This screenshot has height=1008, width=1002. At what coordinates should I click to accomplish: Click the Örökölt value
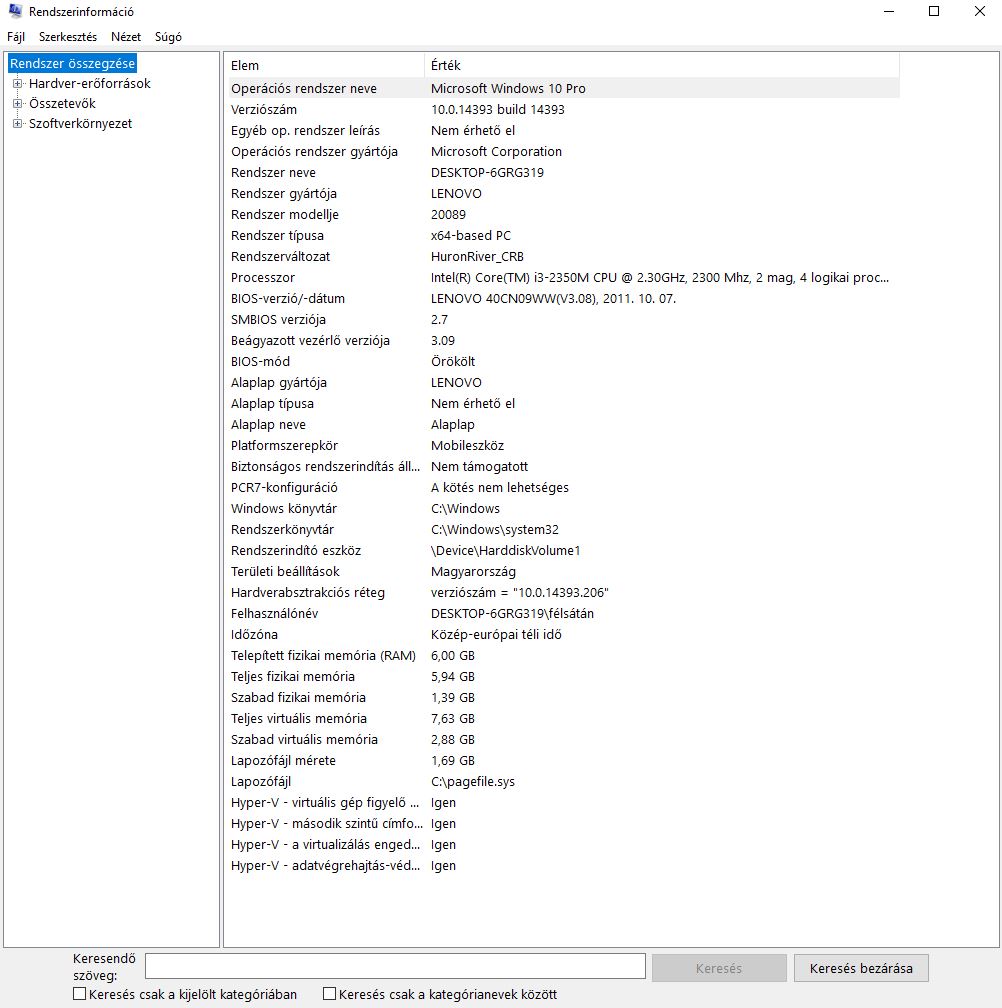click(x=453, y=361)
